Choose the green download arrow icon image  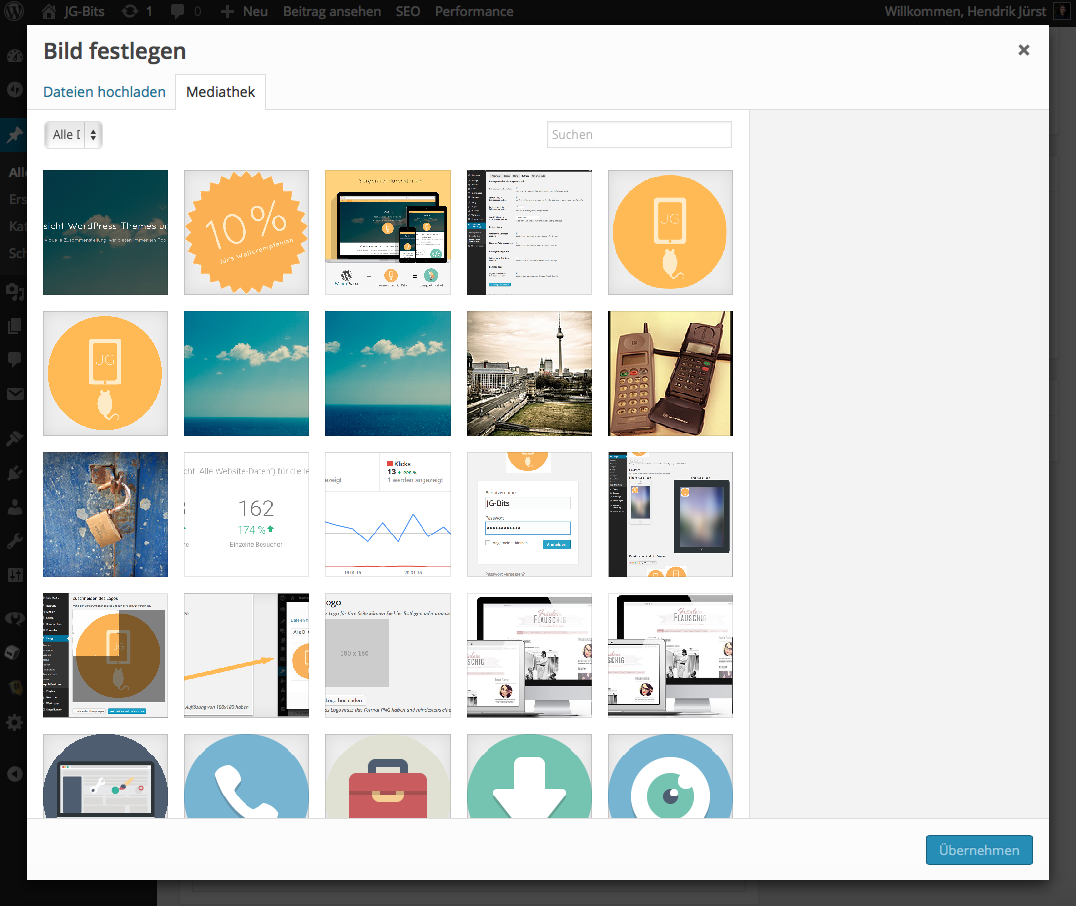point(529,776)
